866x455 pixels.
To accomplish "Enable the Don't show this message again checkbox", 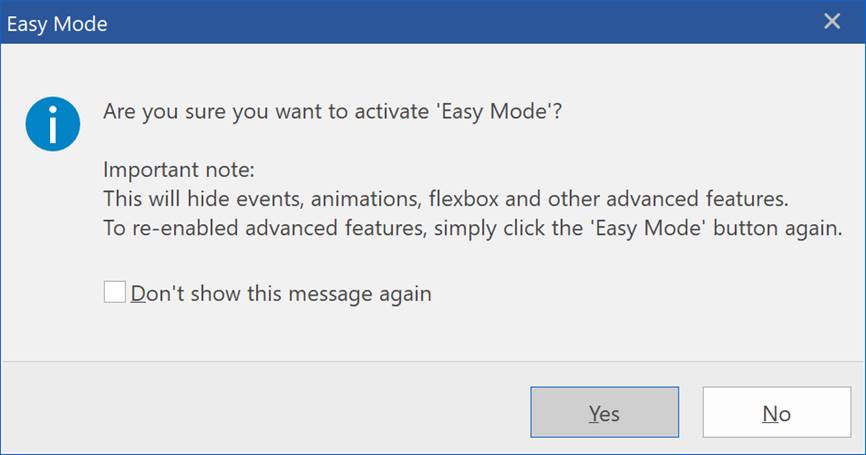I will click(115, 292).
